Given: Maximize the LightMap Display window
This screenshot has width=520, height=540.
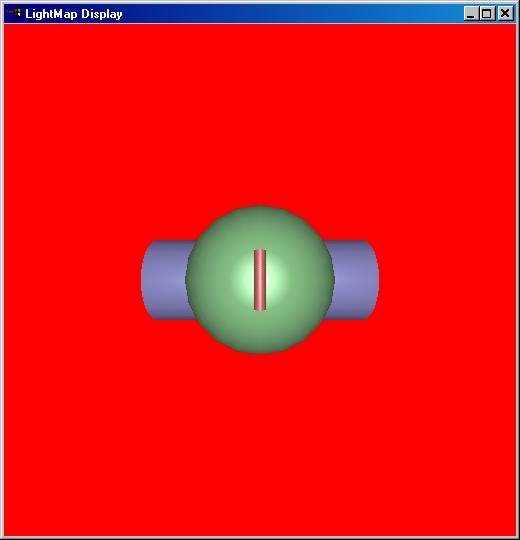Looking at the screenshot, I should click(x=487, y=14).
